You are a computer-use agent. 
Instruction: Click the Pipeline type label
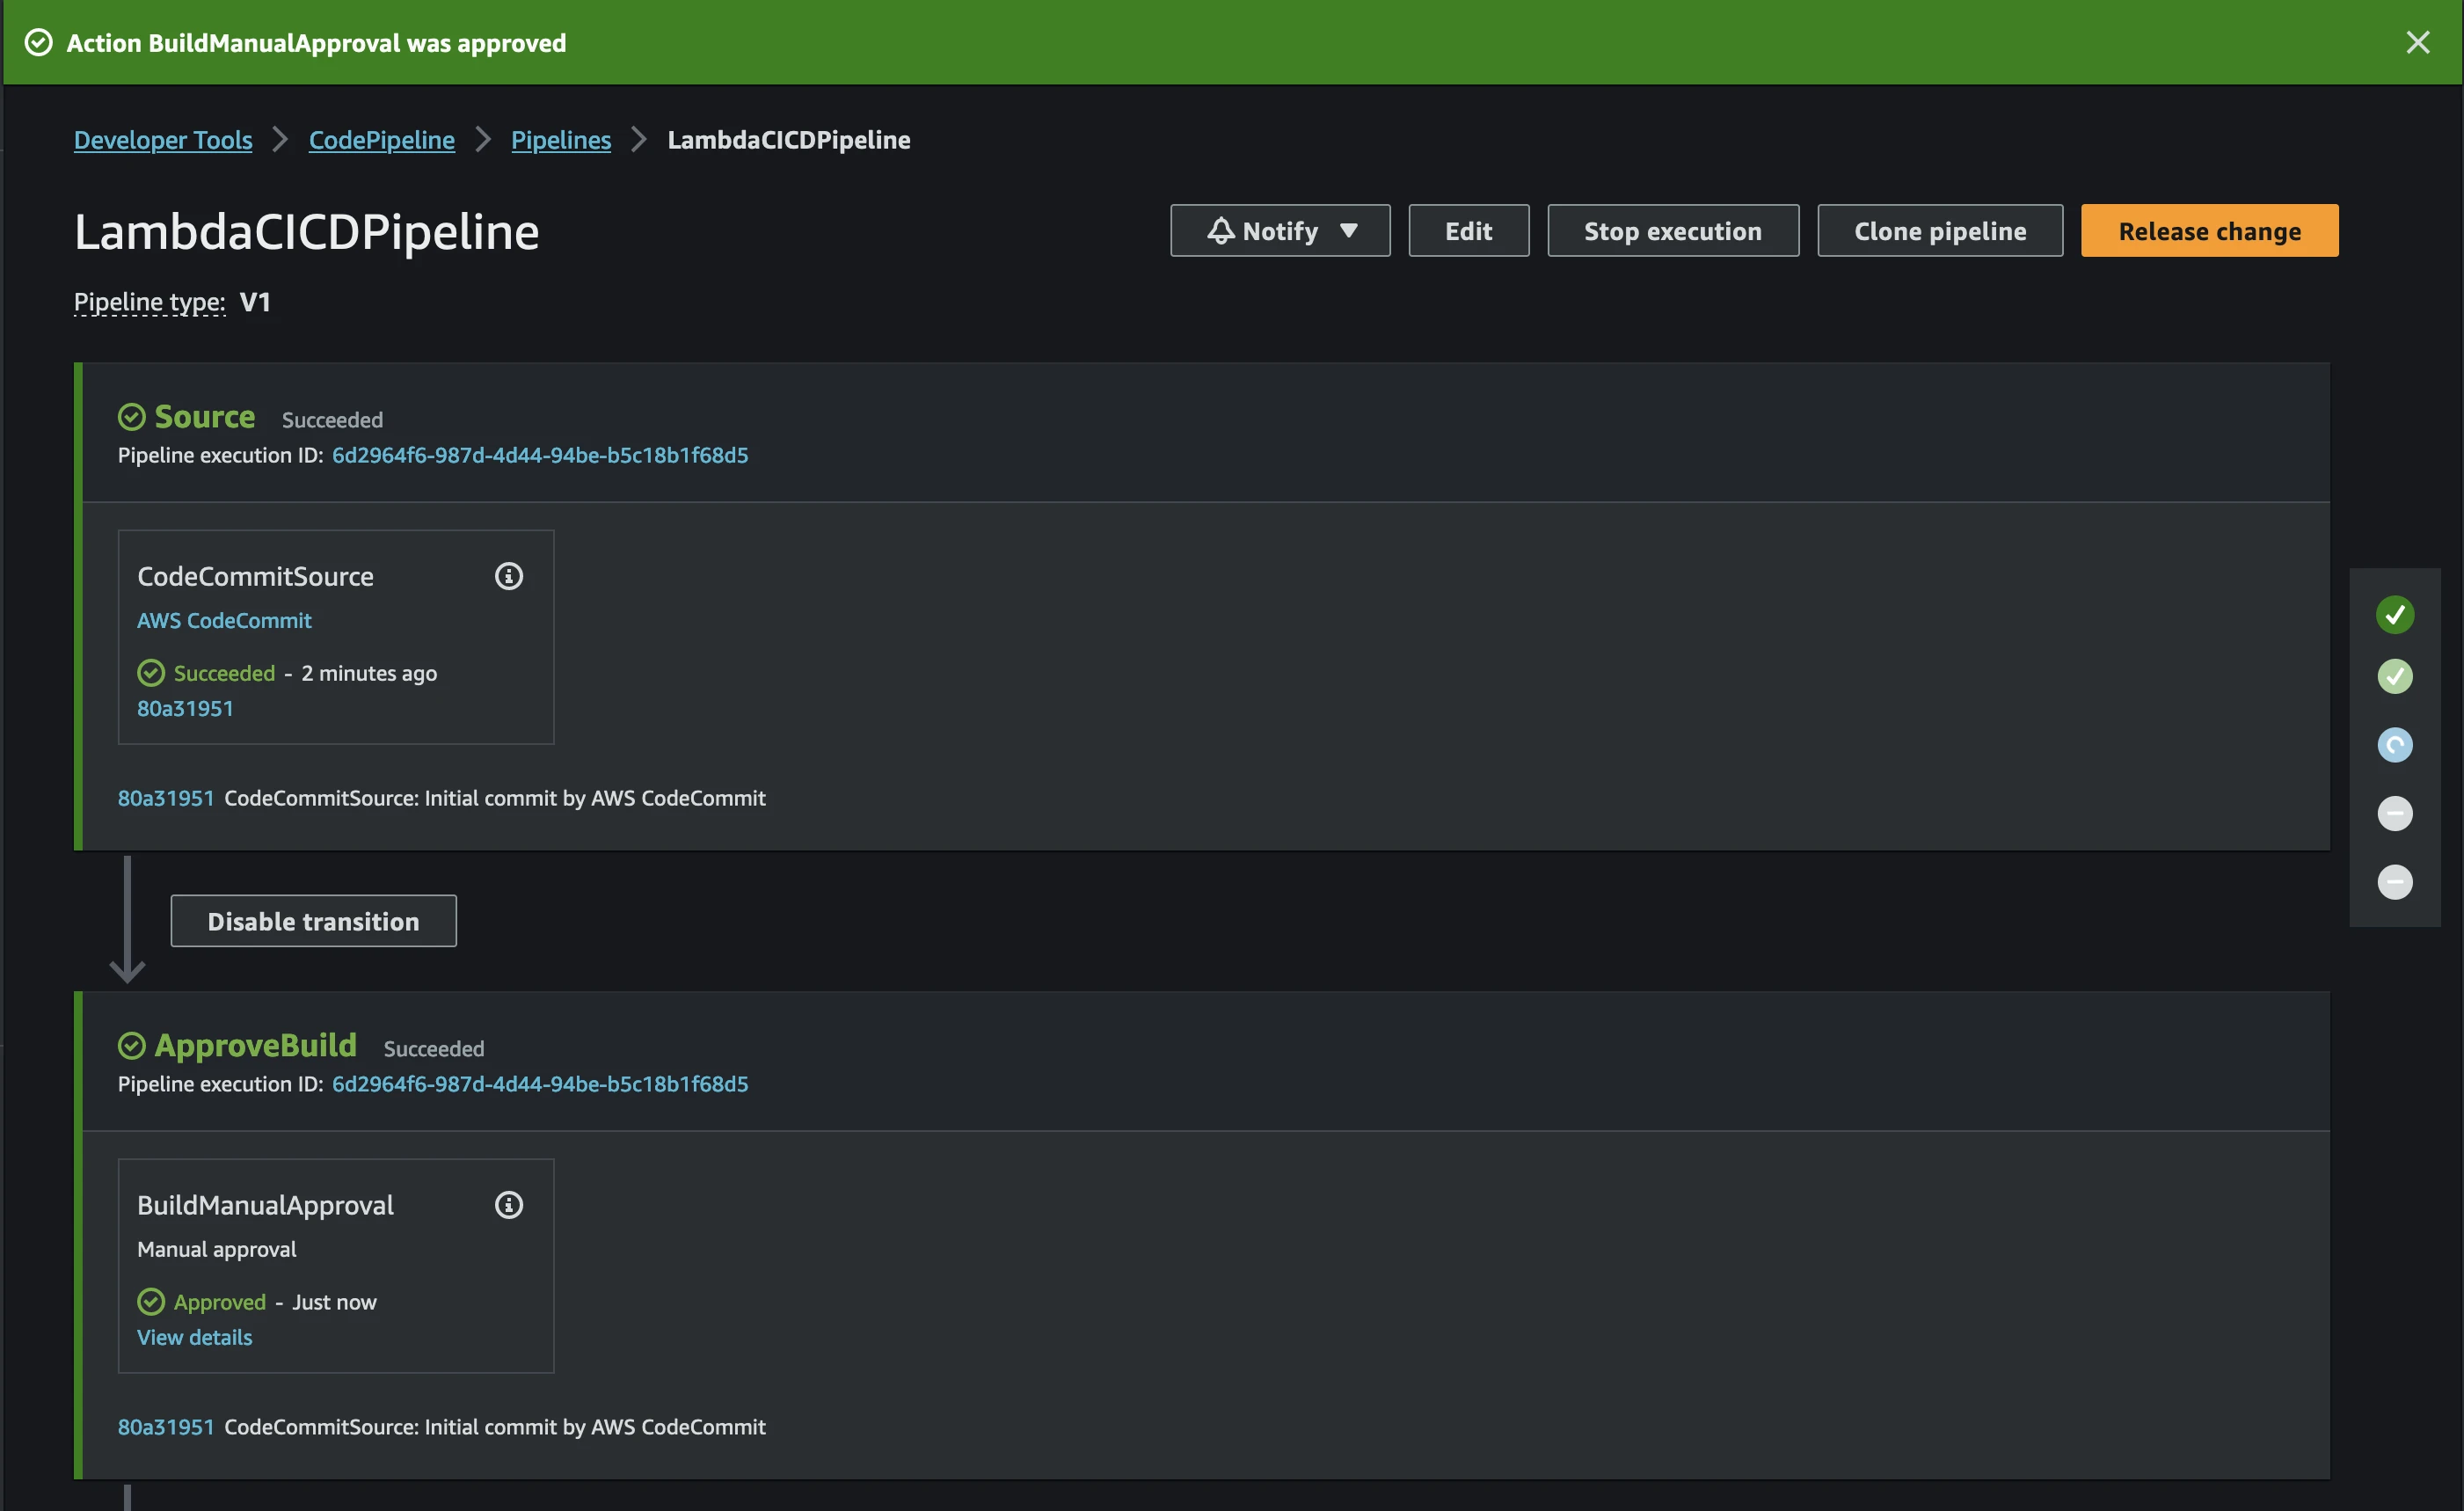coord(150,302)
